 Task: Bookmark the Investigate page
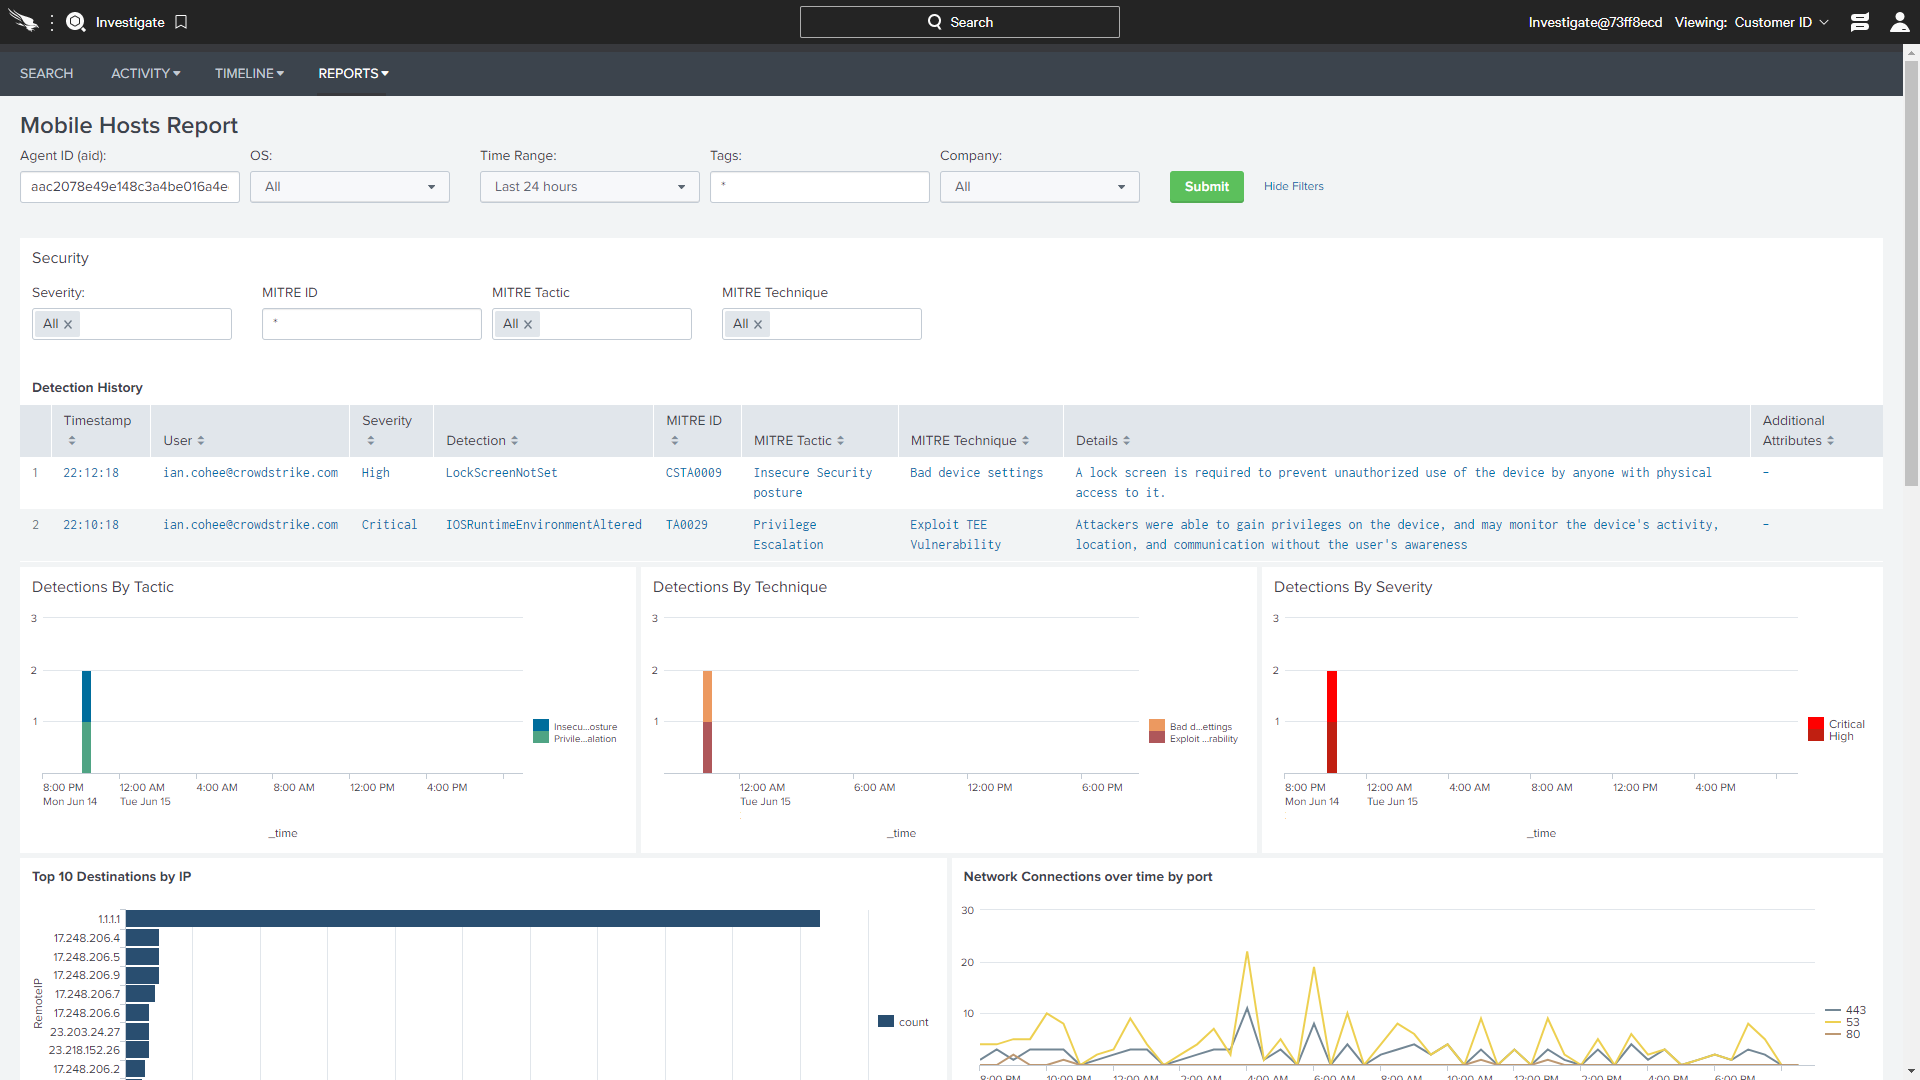(x=181, y=22)
